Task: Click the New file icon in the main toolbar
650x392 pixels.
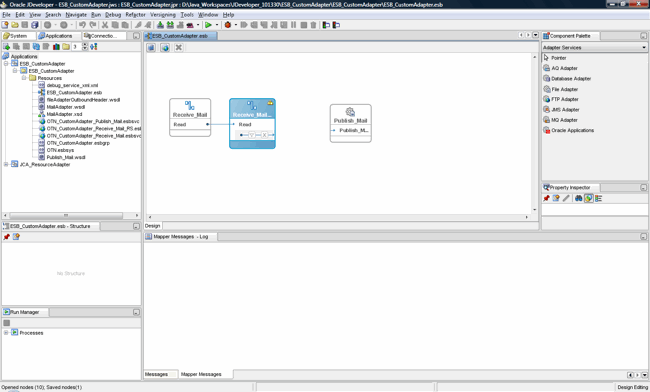Action: [x=5, y=25]
